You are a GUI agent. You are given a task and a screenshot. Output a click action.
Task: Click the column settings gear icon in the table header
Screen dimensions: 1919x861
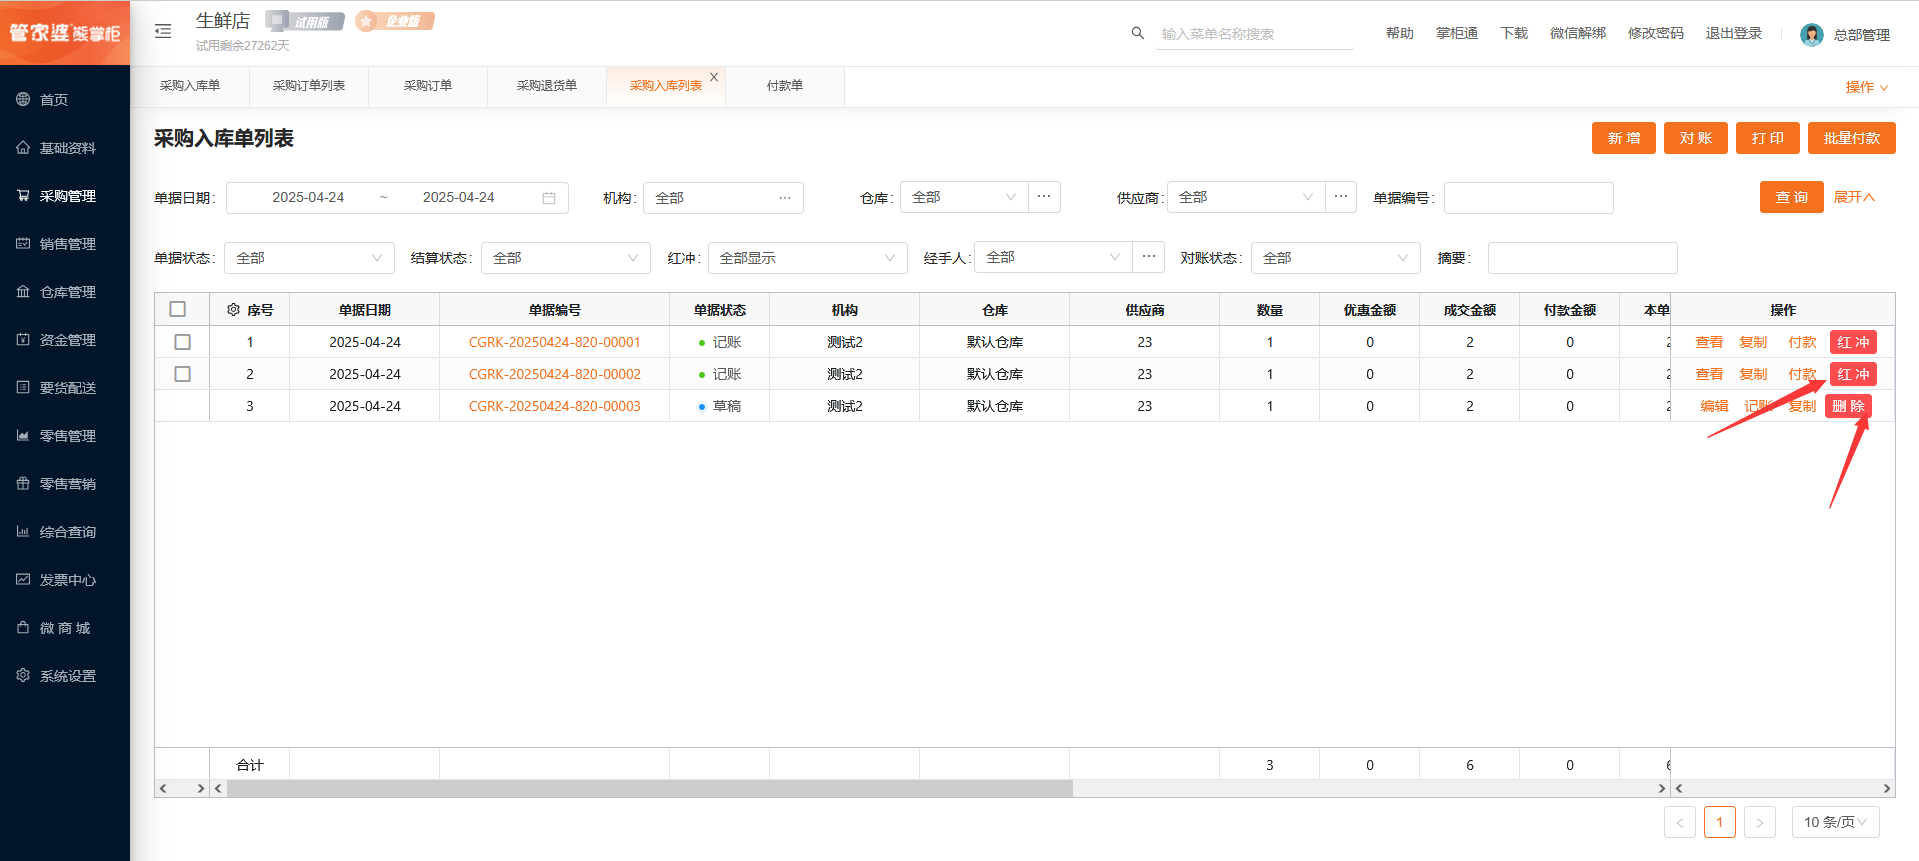[233, 310]
